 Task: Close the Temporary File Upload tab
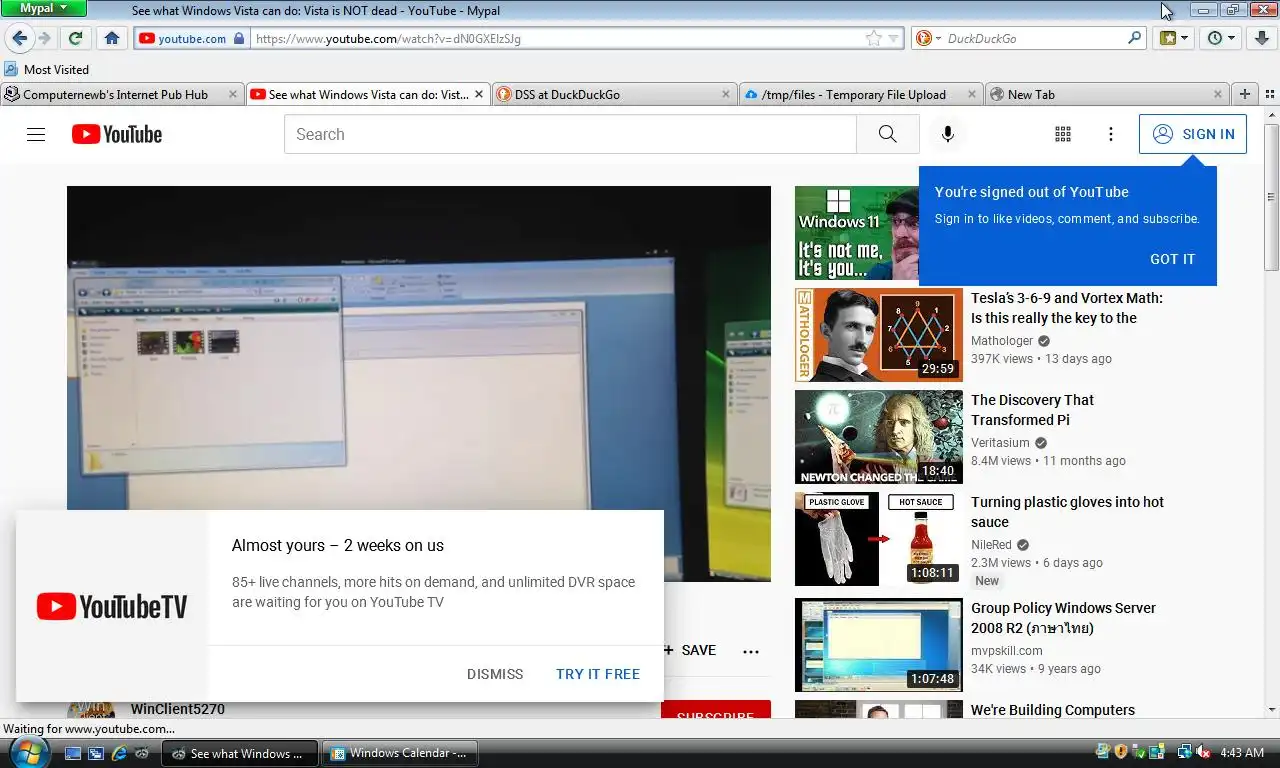coord(972,94)
